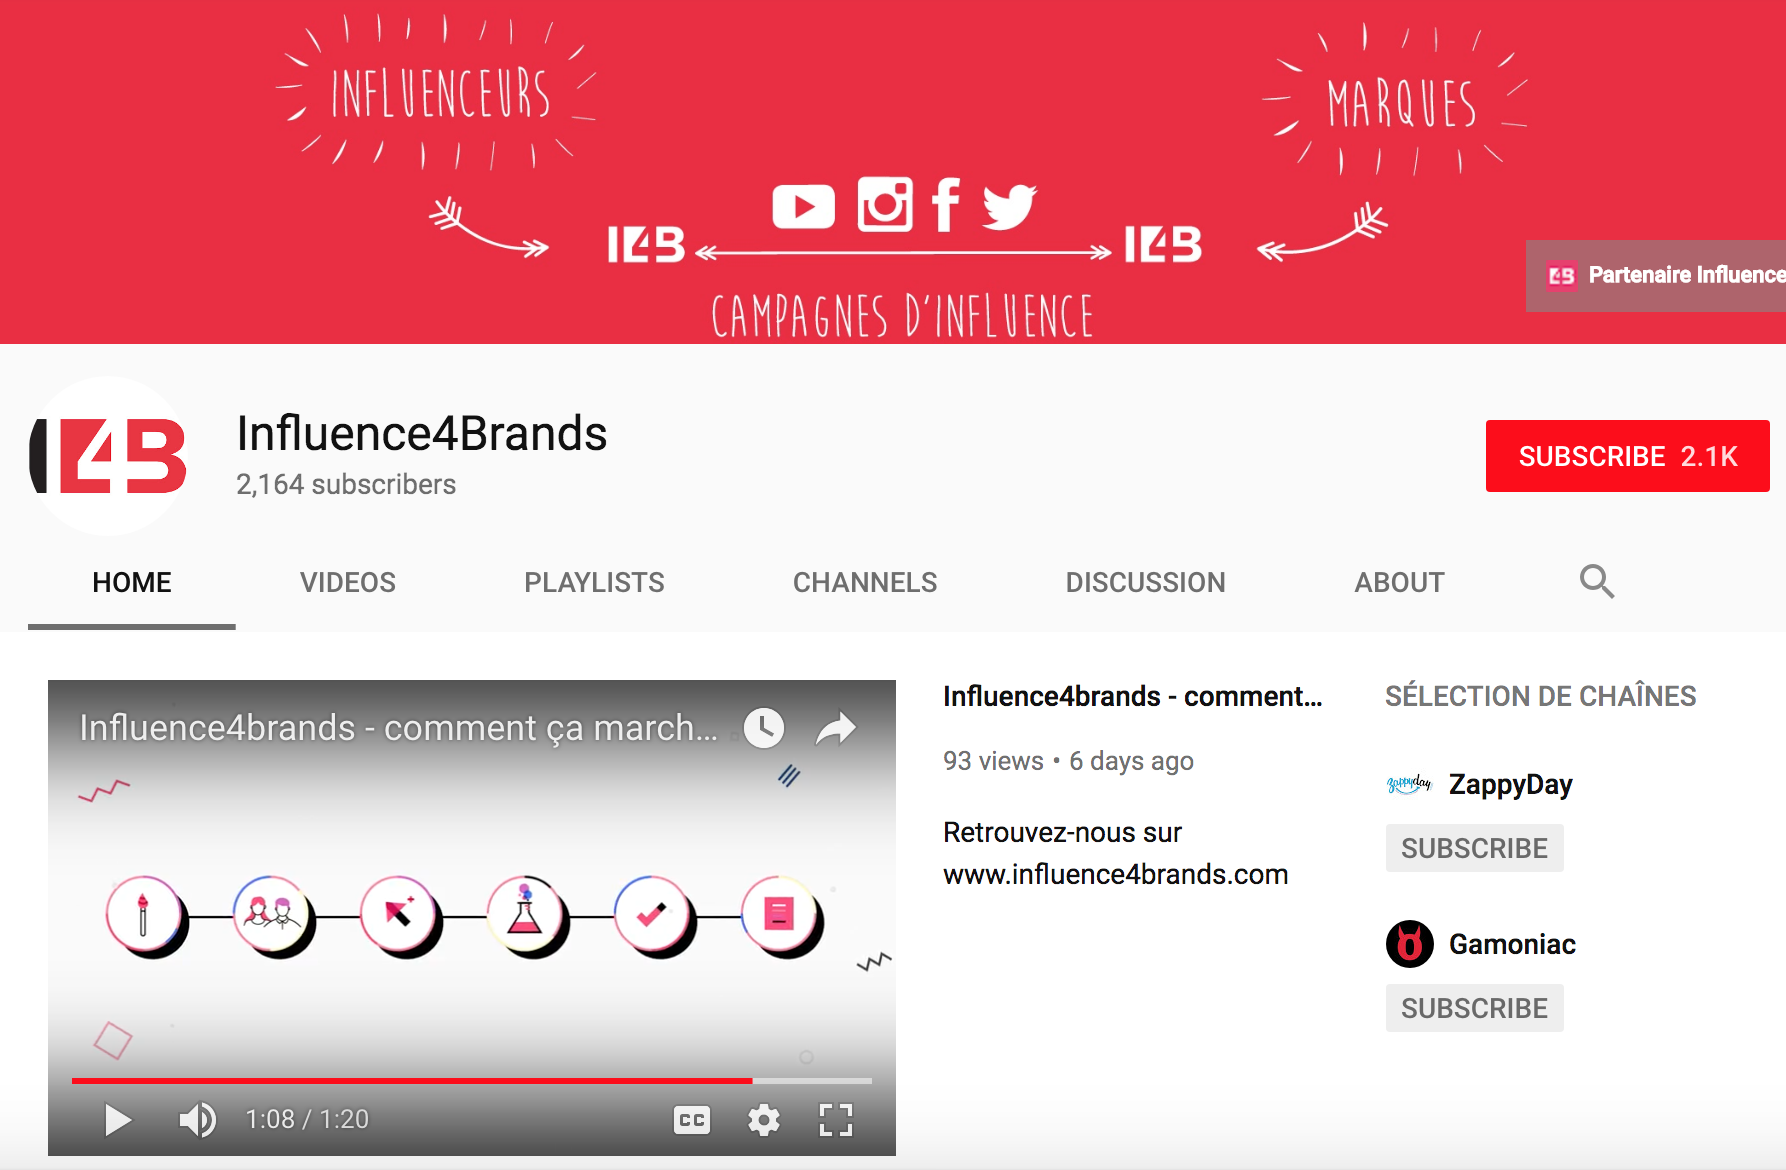Open the video title link beside player
This screenshot has height=1170, width=1786.
click(1132, 696)
